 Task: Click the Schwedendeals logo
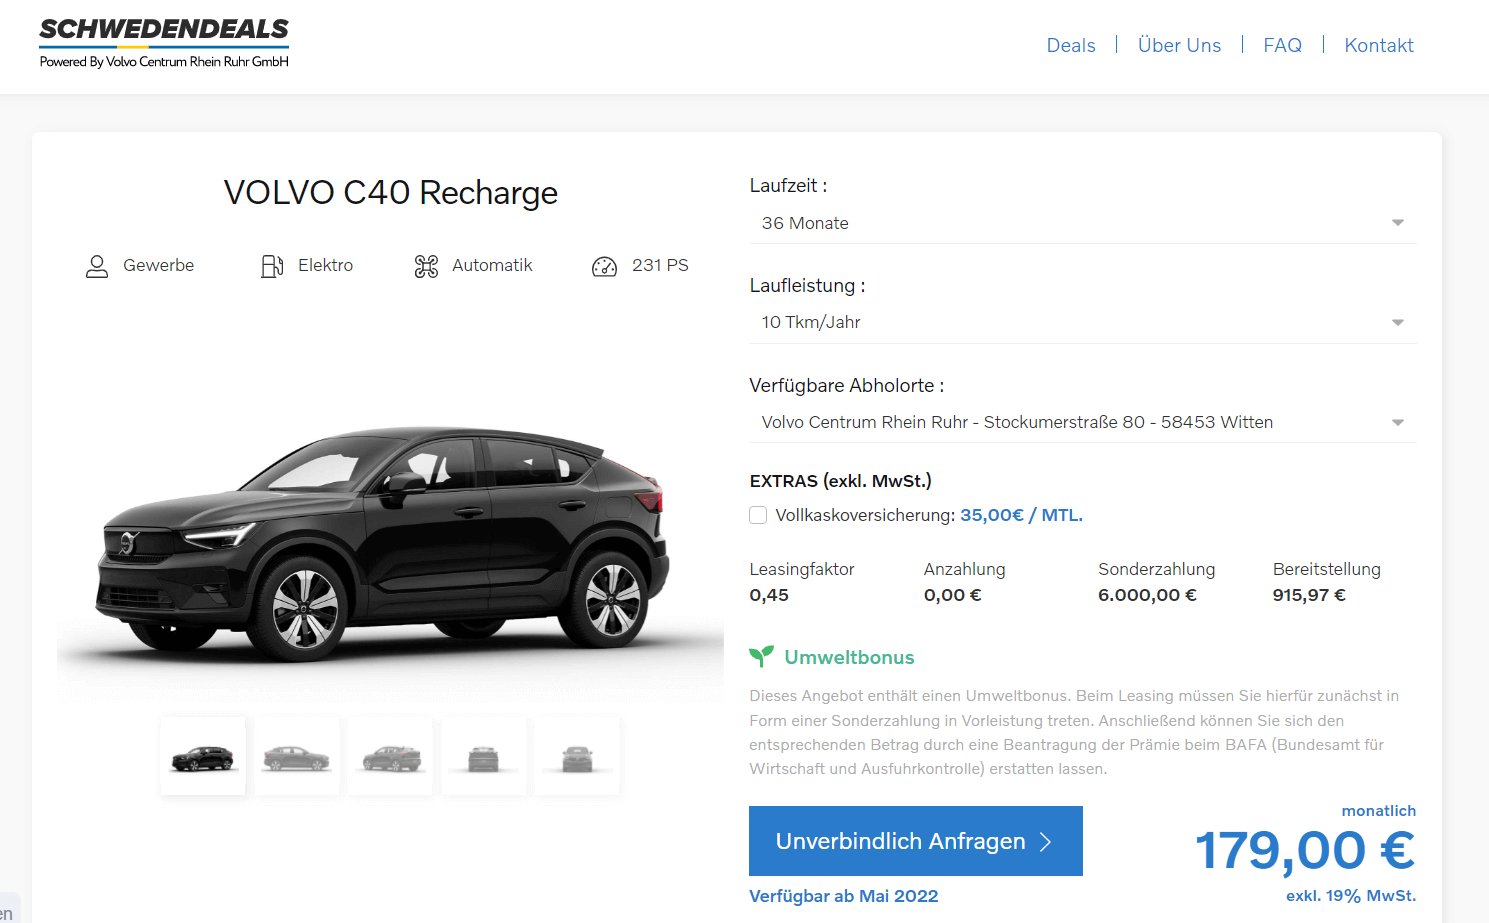(164, 43)
